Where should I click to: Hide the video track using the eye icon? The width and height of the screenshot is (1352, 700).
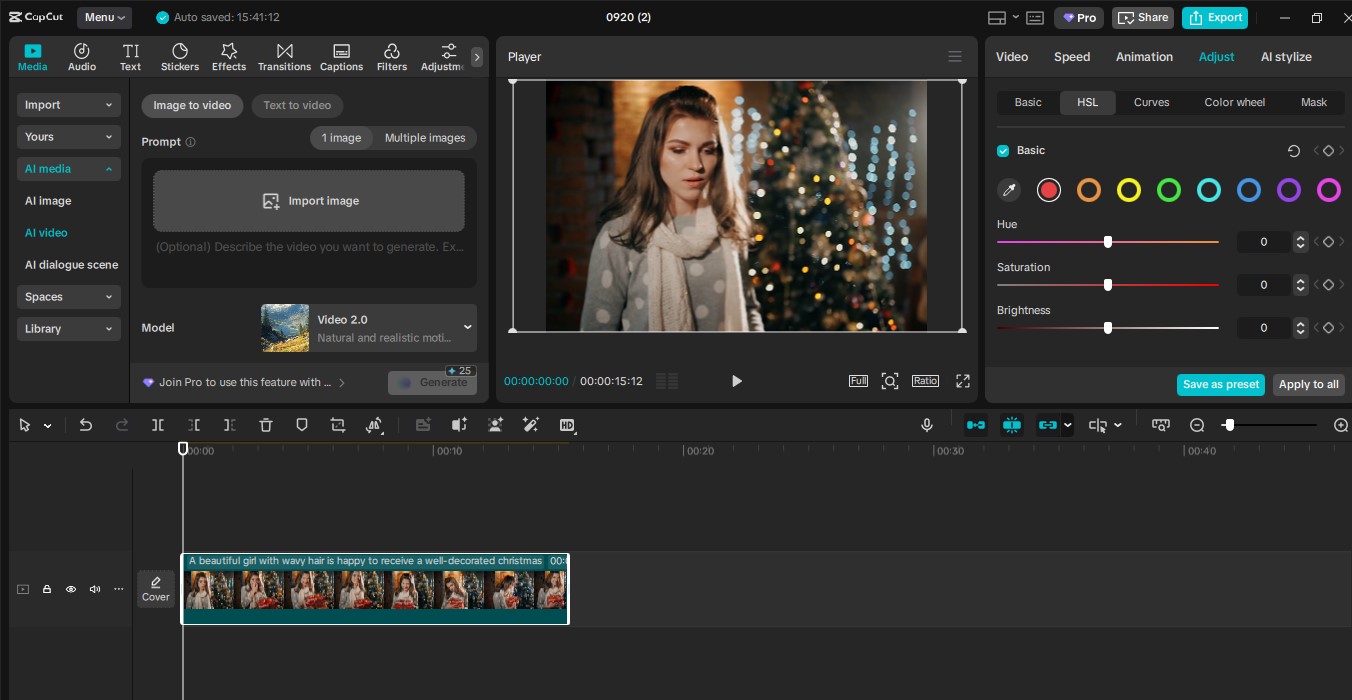71,589
